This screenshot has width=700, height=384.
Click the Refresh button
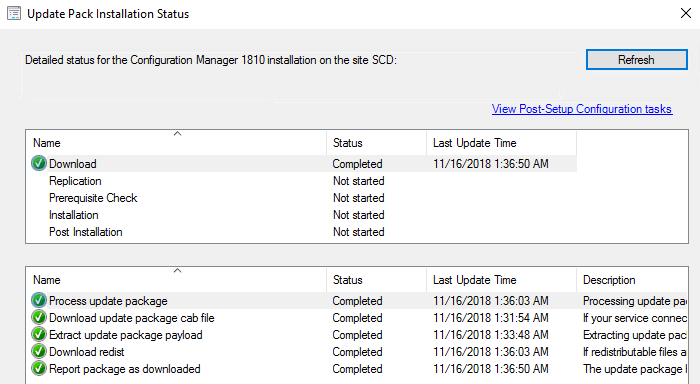tap(637, 59)
